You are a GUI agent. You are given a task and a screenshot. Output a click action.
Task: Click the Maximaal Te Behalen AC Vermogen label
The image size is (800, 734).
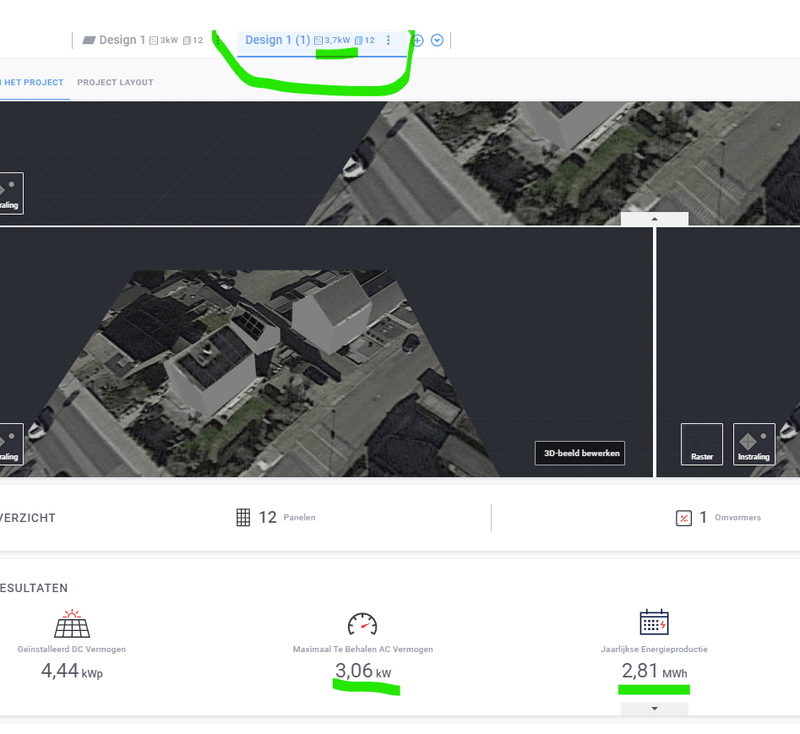click(x=363, y=649)
